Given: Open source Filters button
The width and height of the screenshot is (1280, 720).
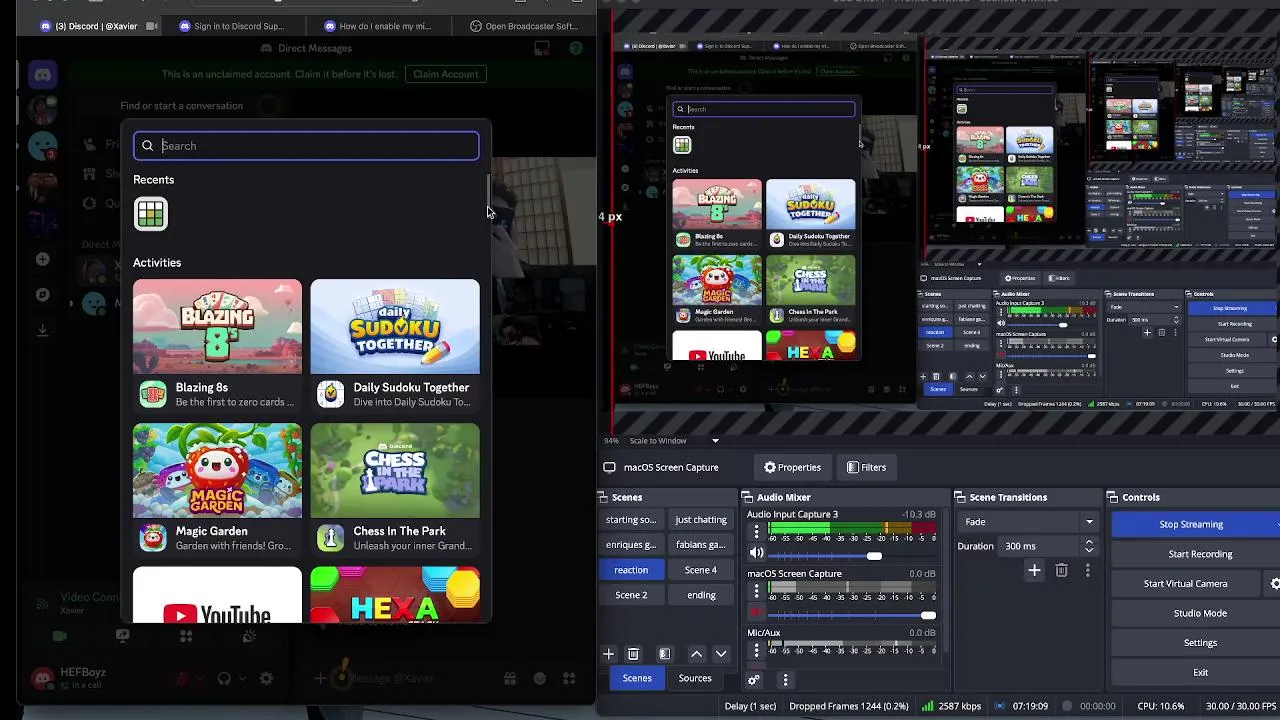Looking at the screenshot, I should pos(866,468).
